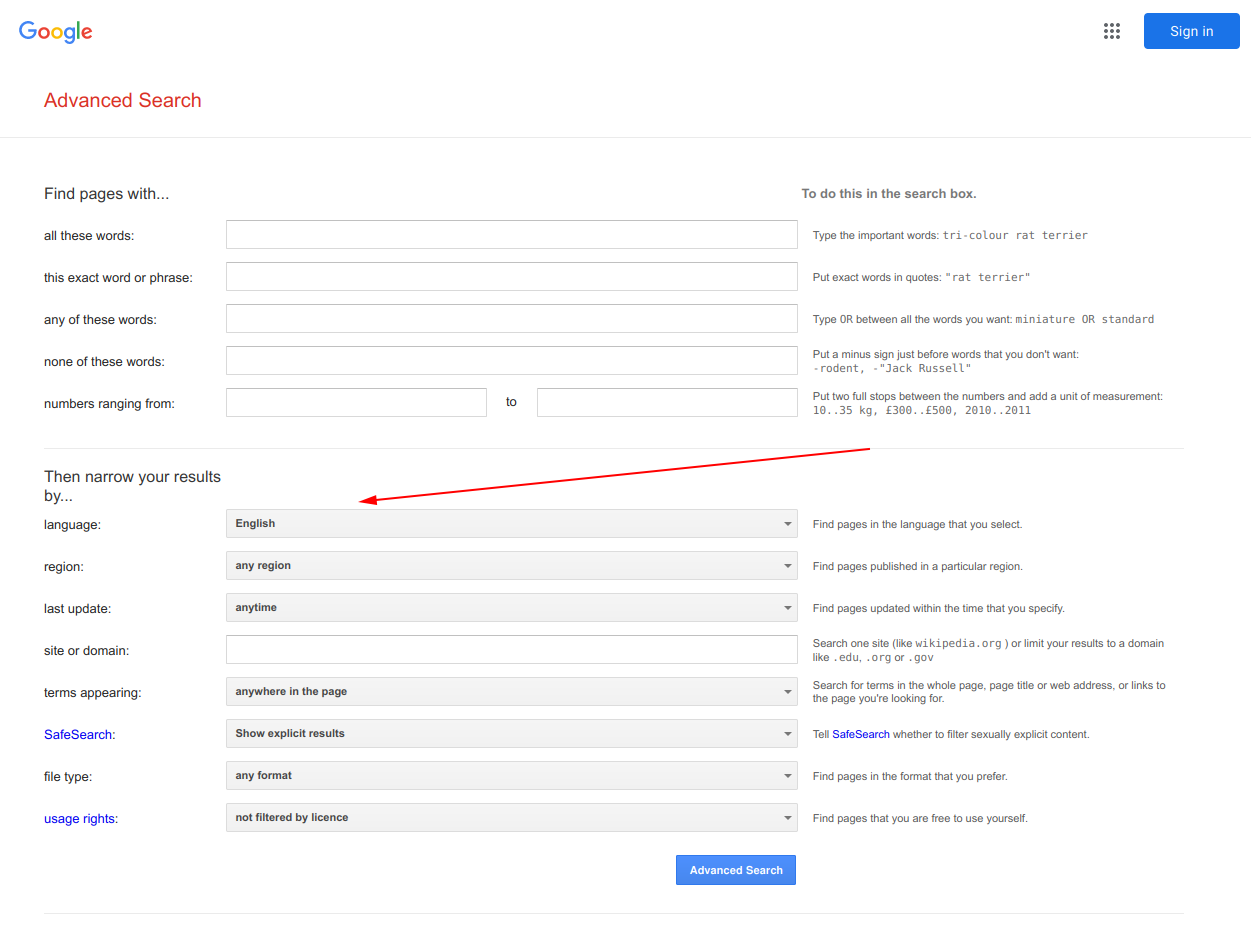Open the usage rights link
Viewport: 1251px width, 925px height.
click(79, 818)
